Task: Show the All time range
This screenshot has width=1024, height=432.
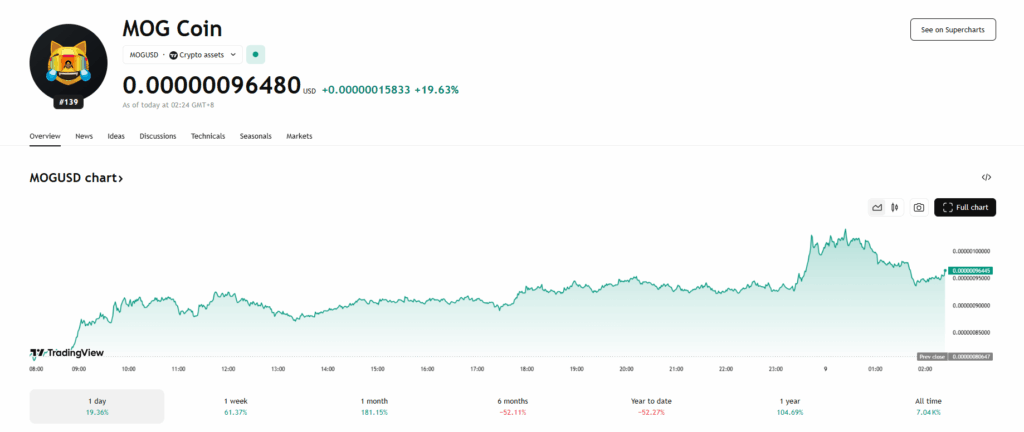Action: point(928,407)
